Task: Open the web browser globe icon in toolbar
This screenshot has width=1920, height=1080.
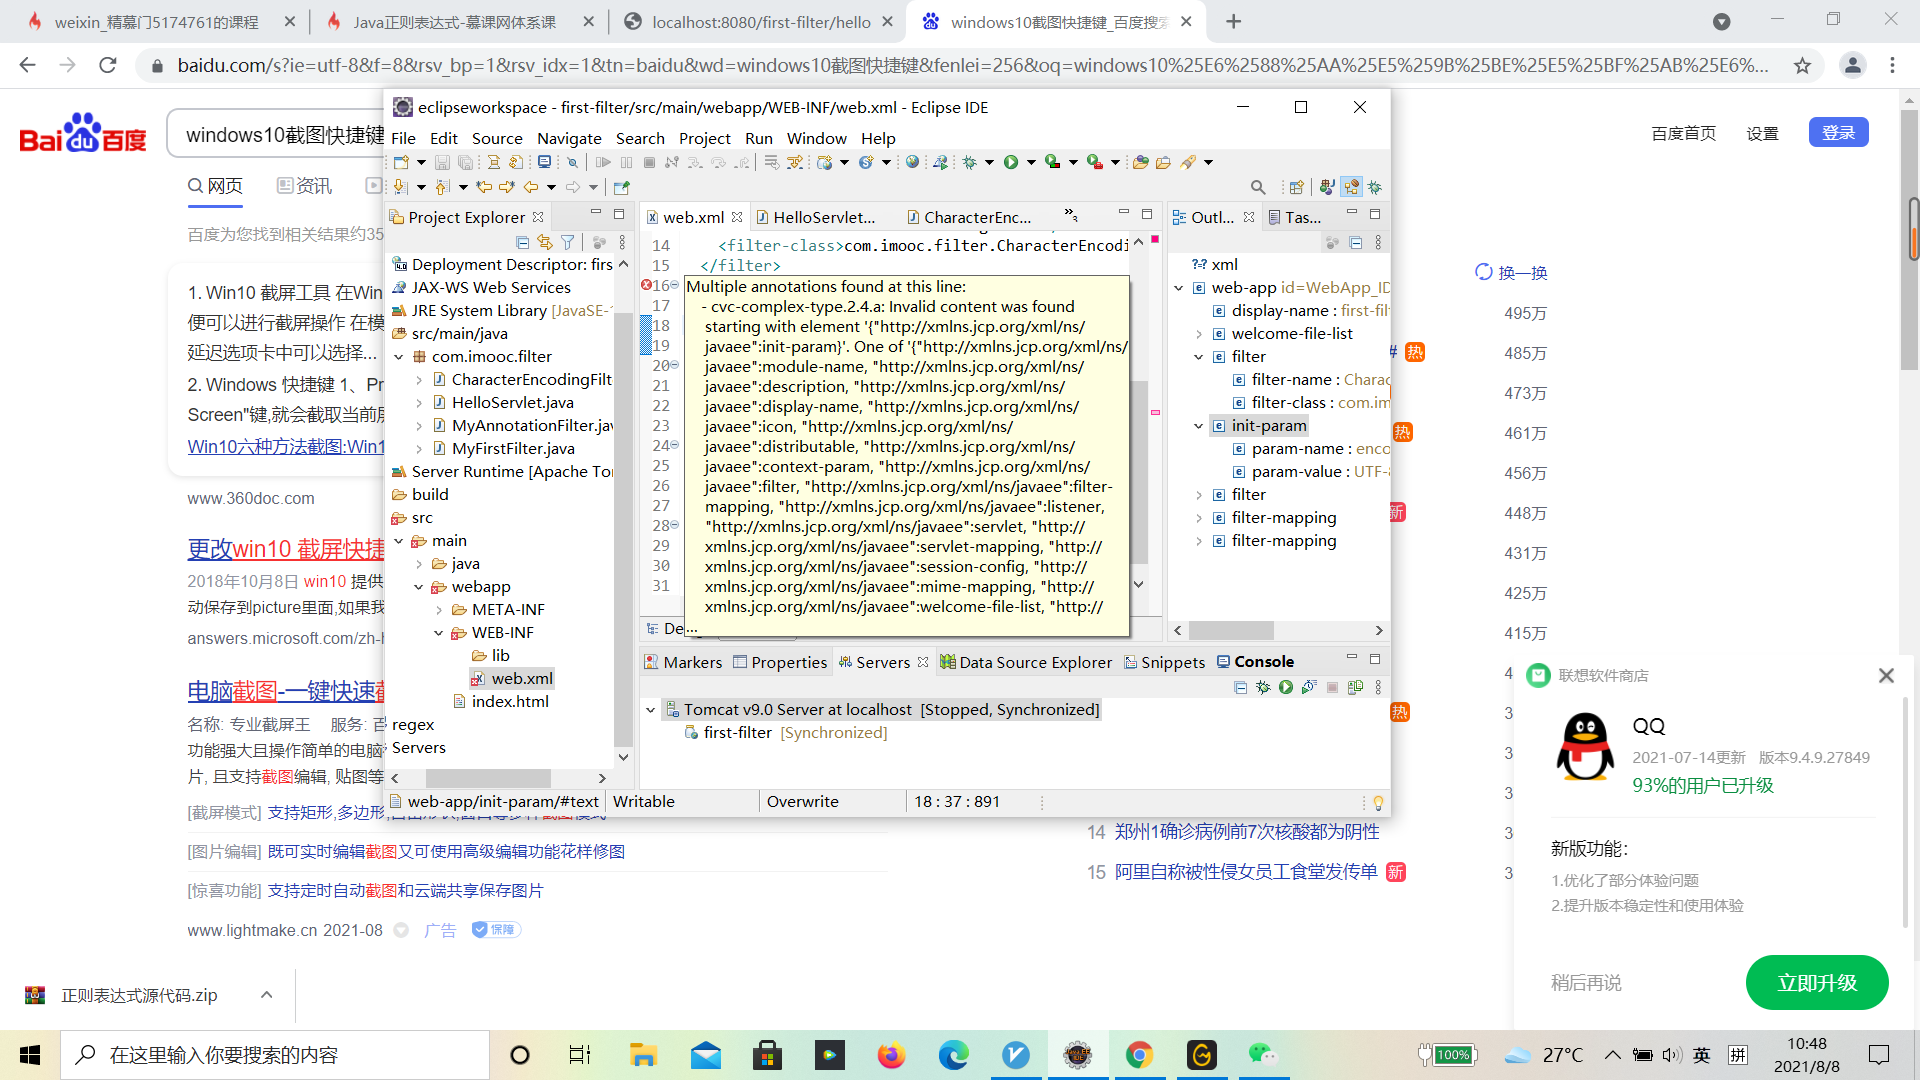Action: [x=912, y=162]
